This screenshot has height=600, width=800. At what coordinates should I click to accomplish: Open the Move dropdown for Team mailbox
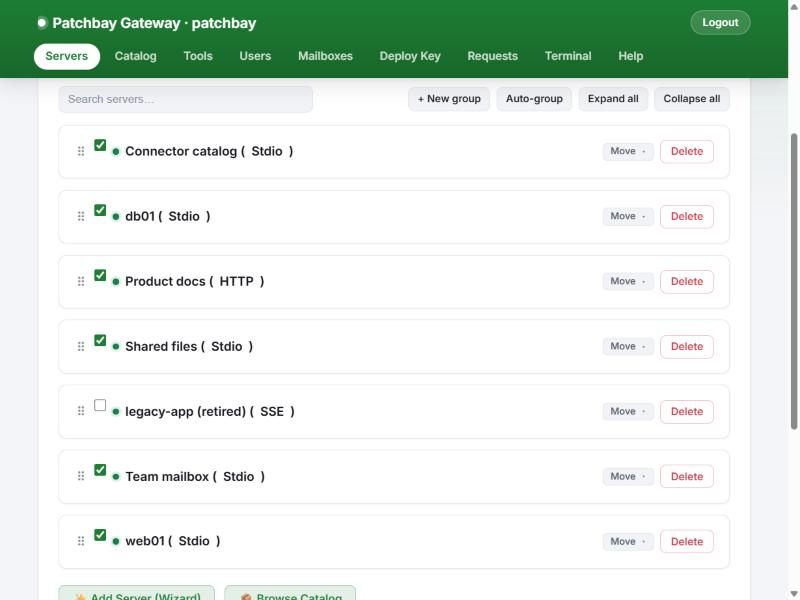tap(628, 477)
